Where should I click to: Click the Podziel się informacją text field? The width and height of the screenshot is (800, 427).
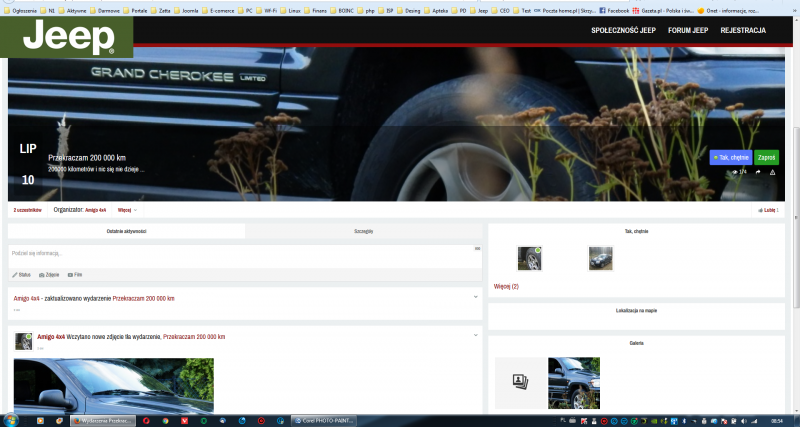(x=245, y=256)
